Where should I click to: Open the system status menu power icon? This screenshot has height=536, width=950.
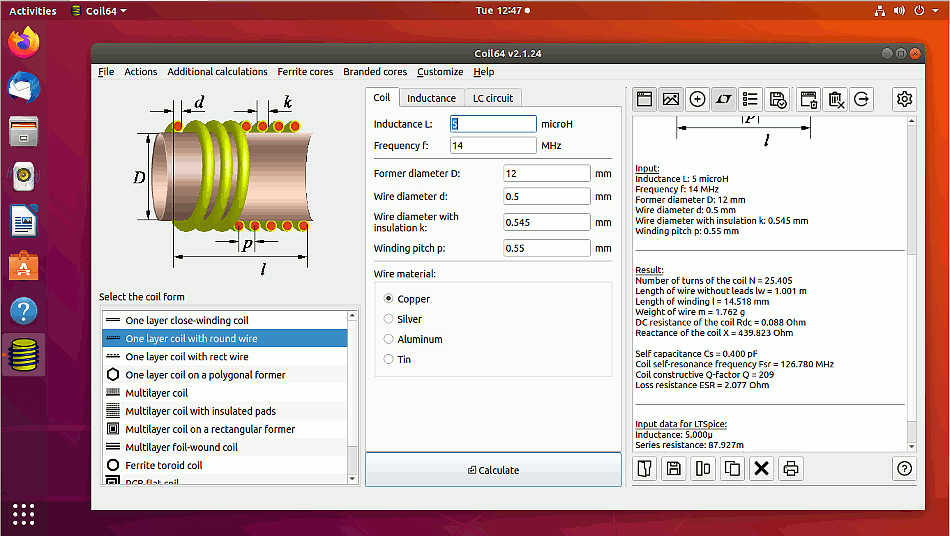click(920, 11)
